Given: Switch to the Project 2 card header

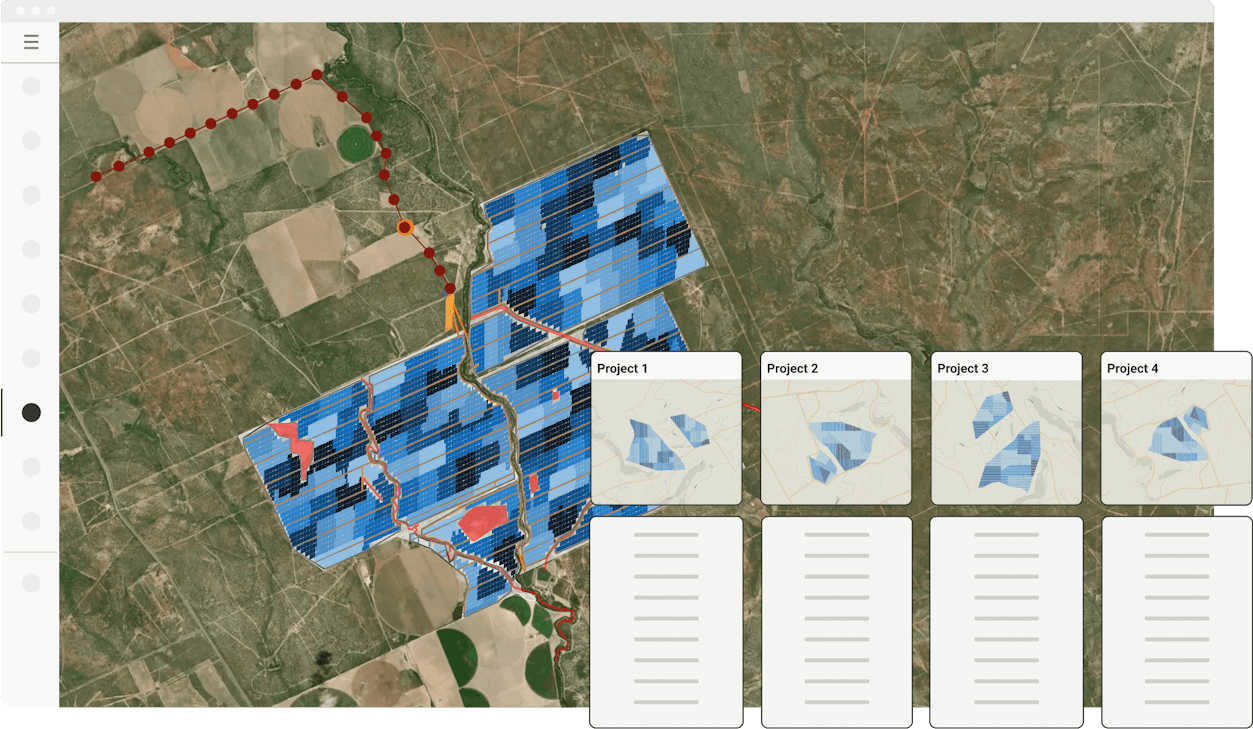Looking at the screenshot, I should click(x=835, y=367).
